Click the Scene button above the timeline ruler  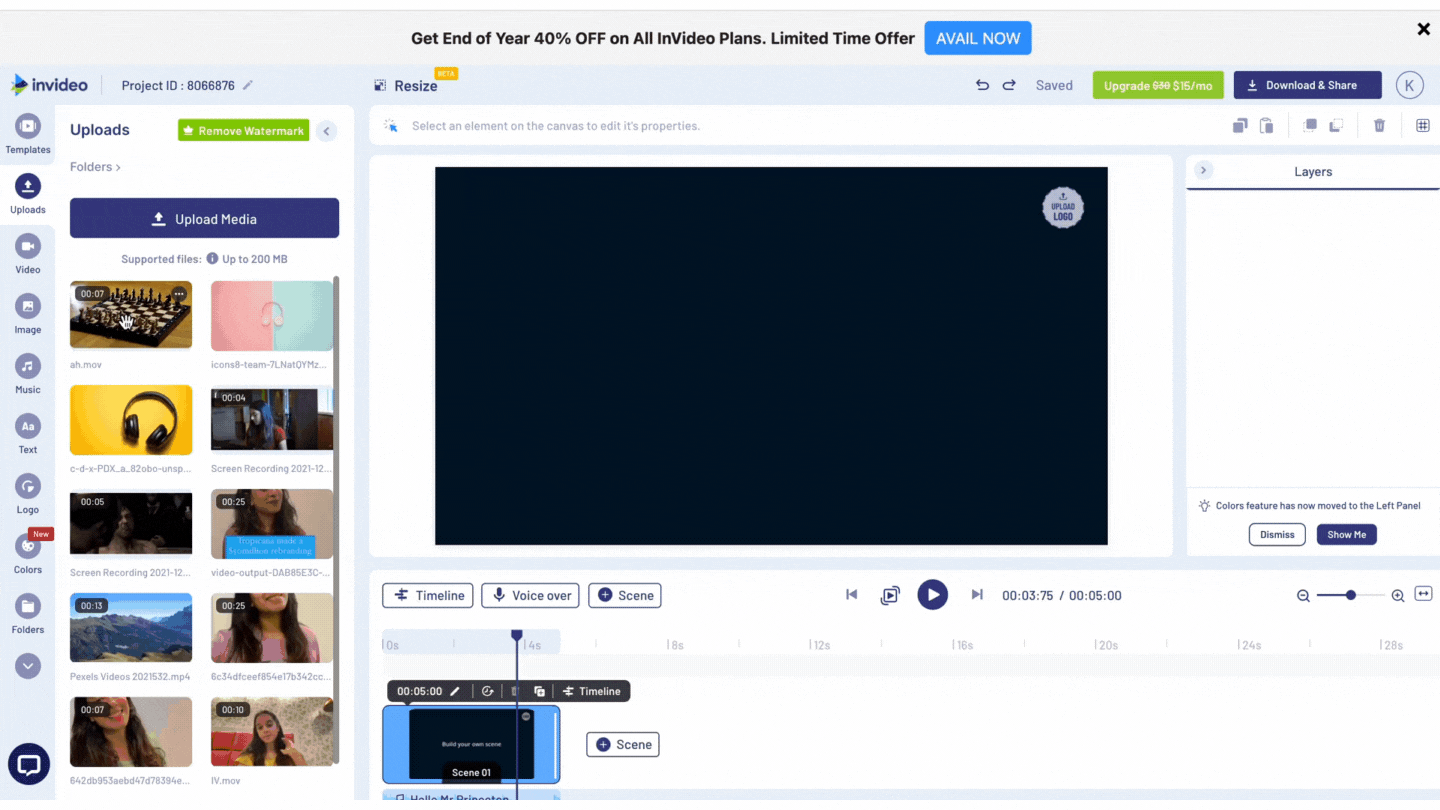click(x=625, y=596)
